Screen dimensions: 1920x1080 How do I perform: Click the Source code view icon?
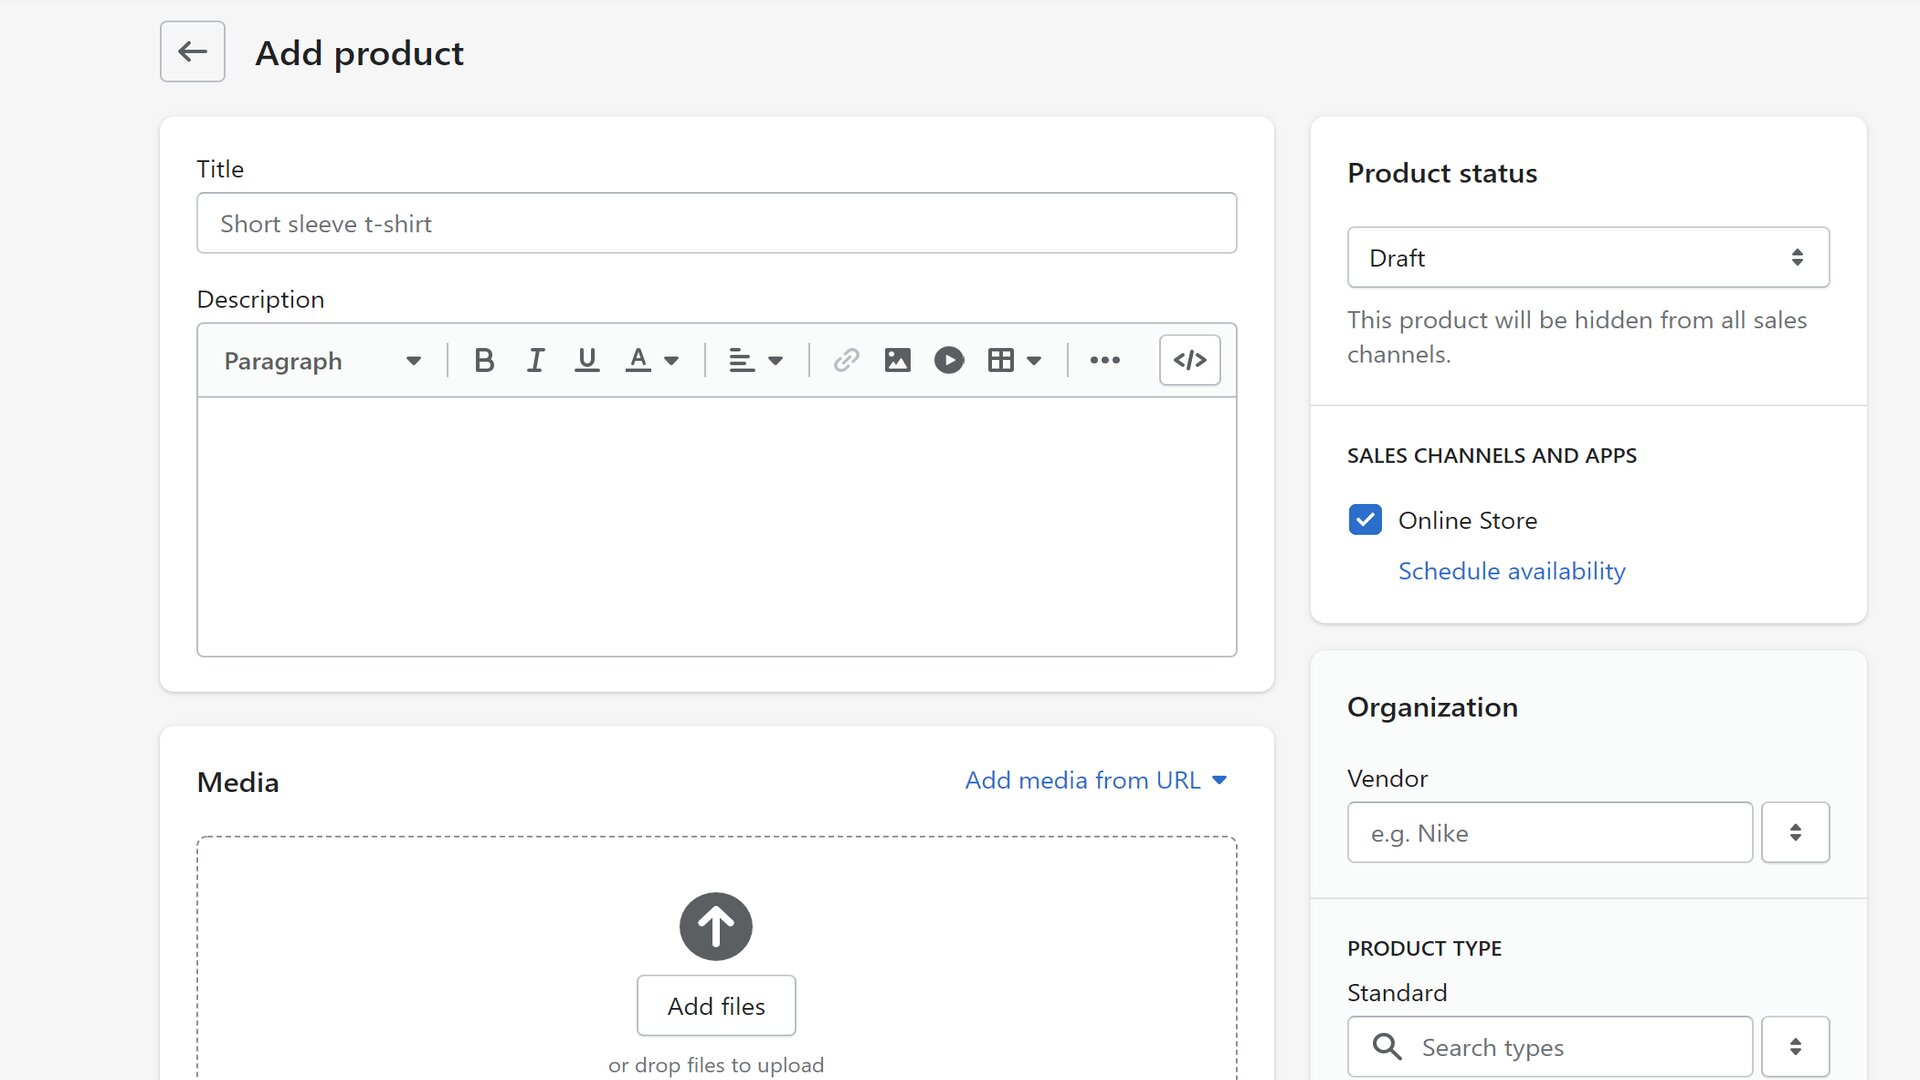[x=1188, y=360]
